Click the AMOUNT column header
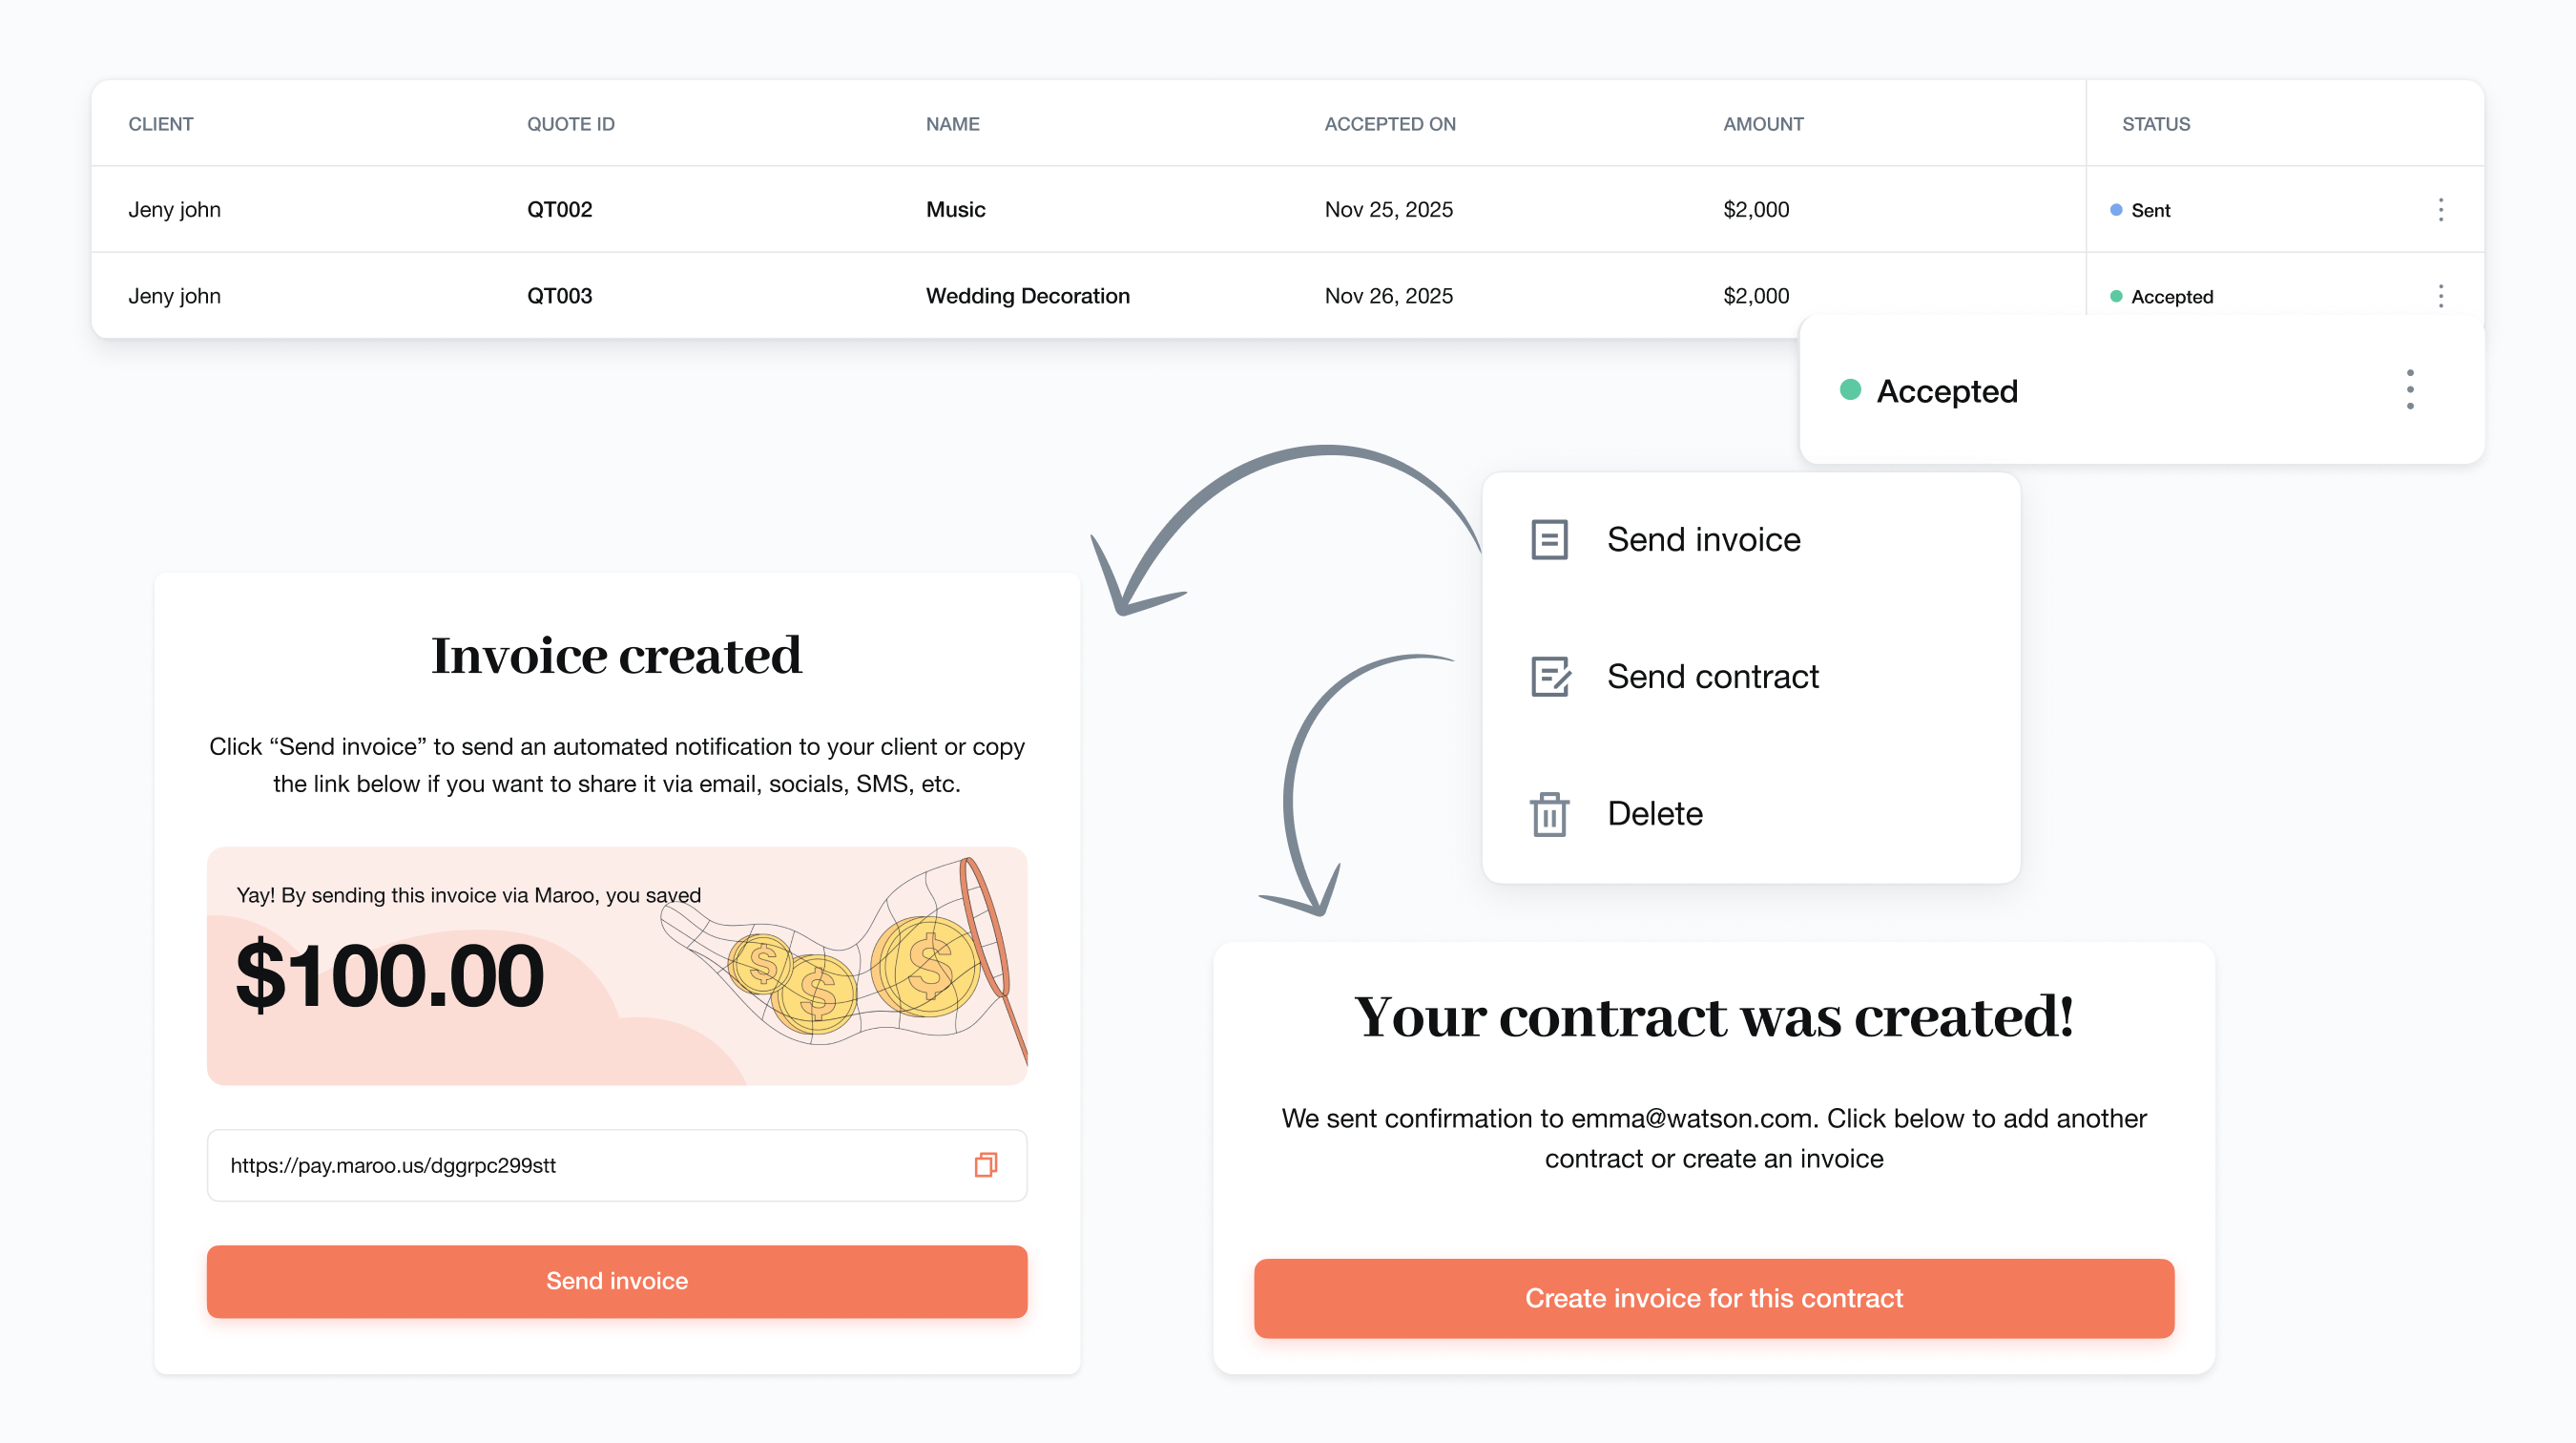Image resolution: width=2576 pixels, height=1443 pixels. pos(1762,124)
